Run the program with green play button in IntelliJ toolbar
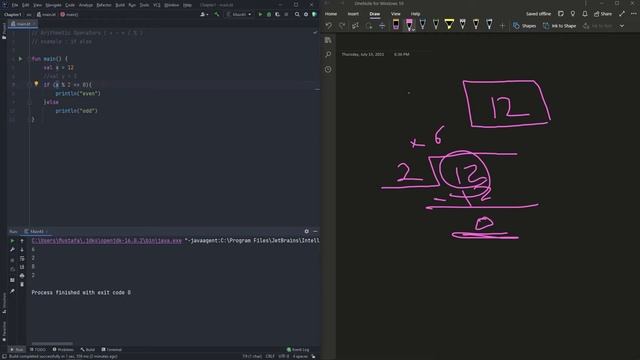This screenshot has height=360, width=640. click(x=260, y=14)
